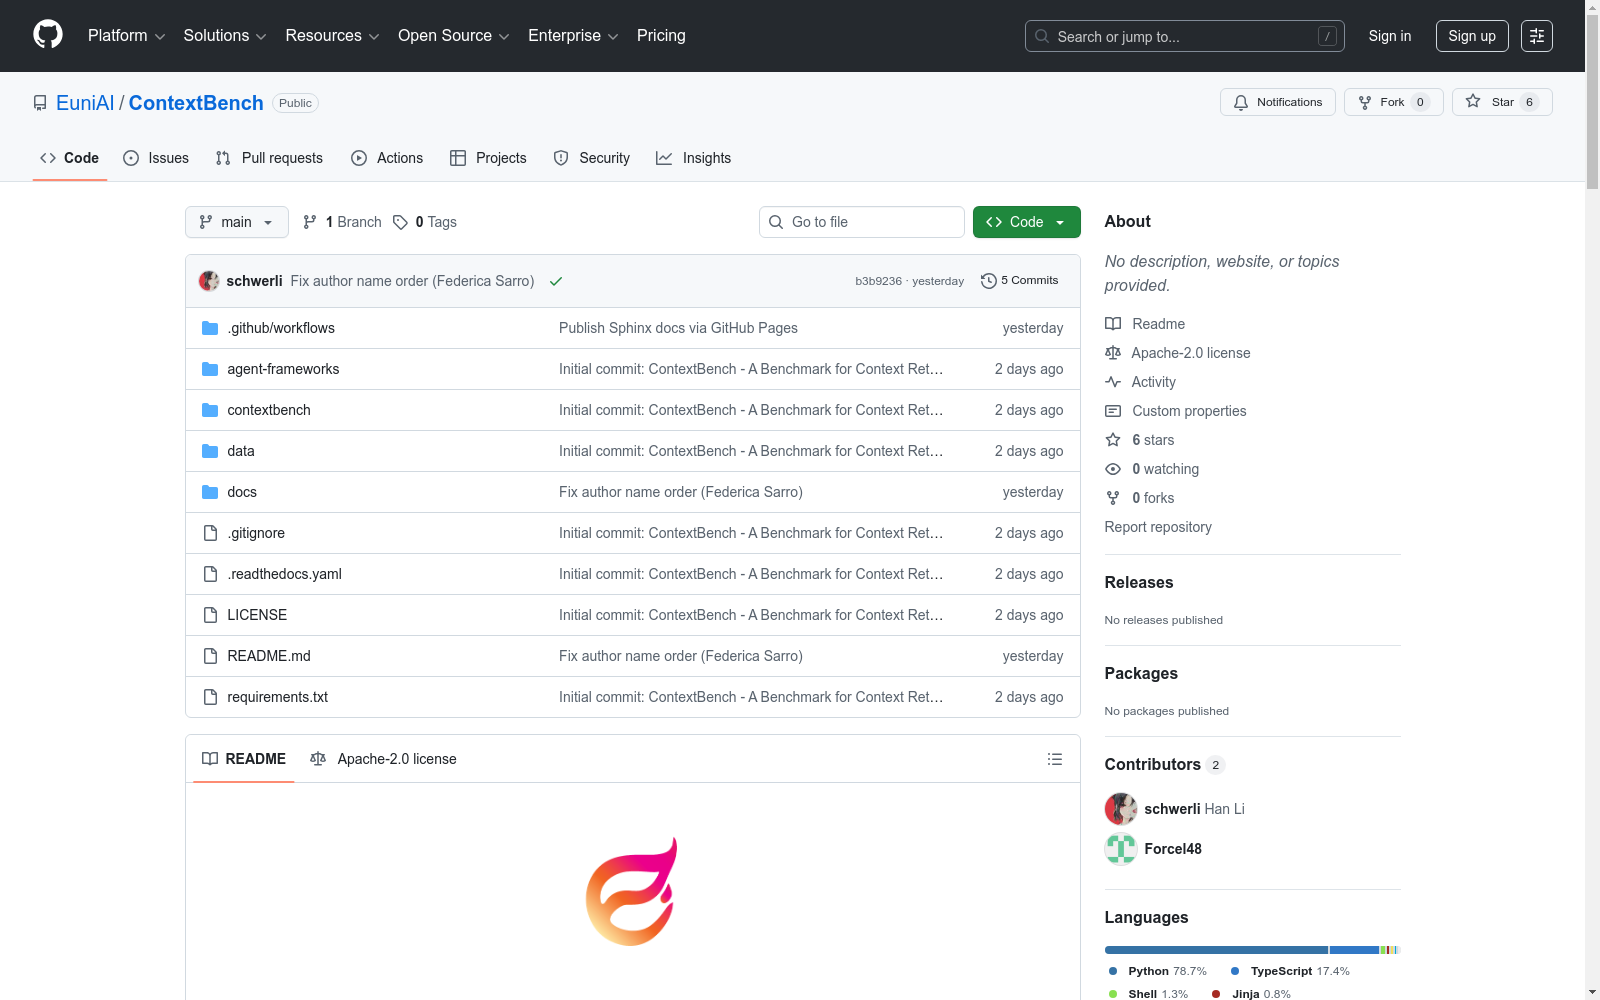Click the eye icon beside watching

(x=1113, y=469)
